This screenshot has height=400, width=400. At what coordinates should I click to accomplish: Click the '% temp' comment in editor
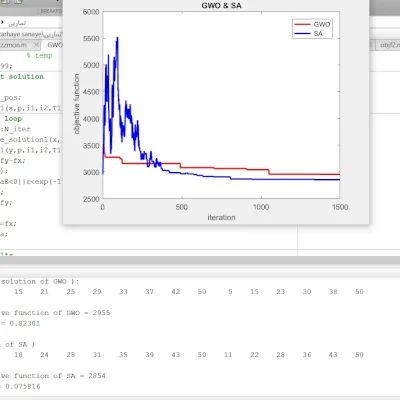(x=39, y=56)
